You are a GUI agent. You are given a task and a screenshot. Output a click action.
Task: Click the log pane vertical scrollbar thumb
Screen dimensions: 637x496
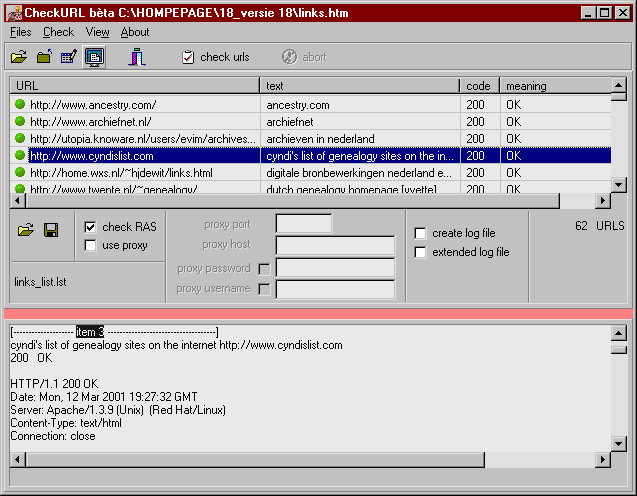(x=618, y=349)
